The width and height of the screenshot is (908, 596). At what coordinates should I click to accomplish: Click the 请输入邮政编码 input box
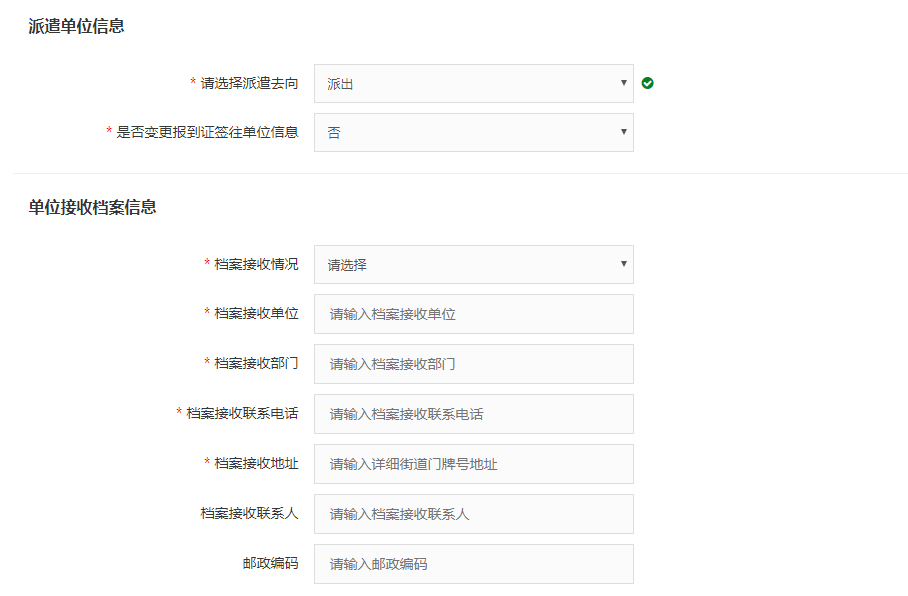click(x=473, y=564)
